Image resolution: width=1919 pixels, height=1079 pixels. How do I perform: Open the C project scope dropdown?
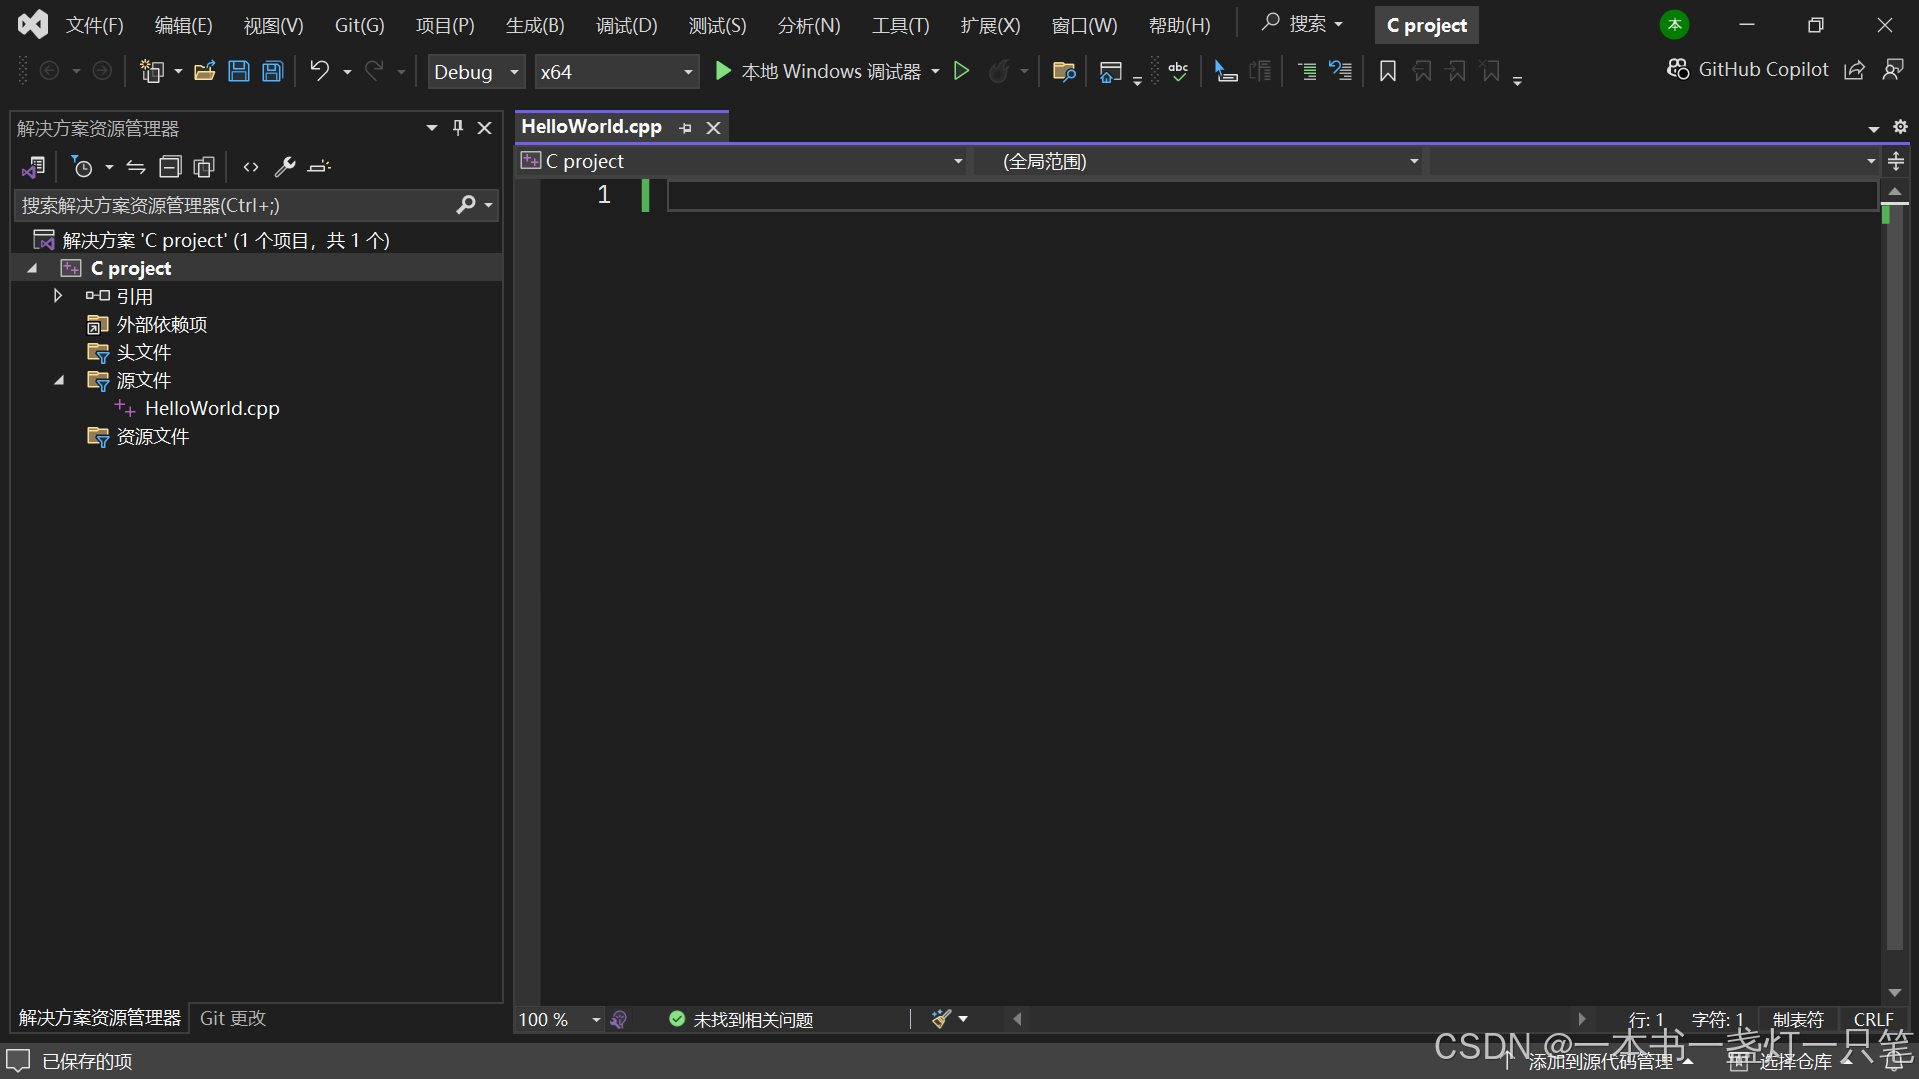point(742,161)
